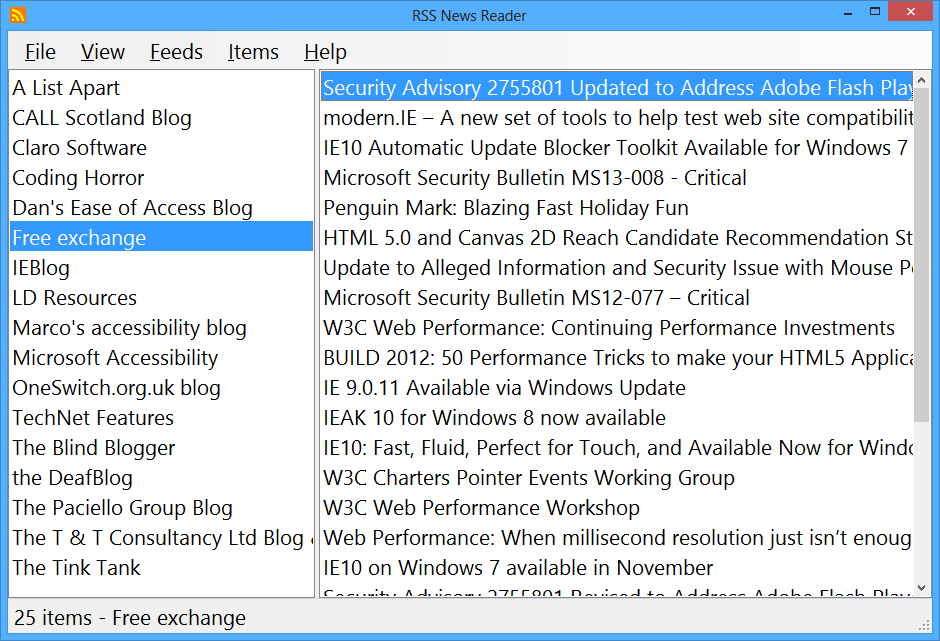Click the resize grip in the status bar corner

924,625
